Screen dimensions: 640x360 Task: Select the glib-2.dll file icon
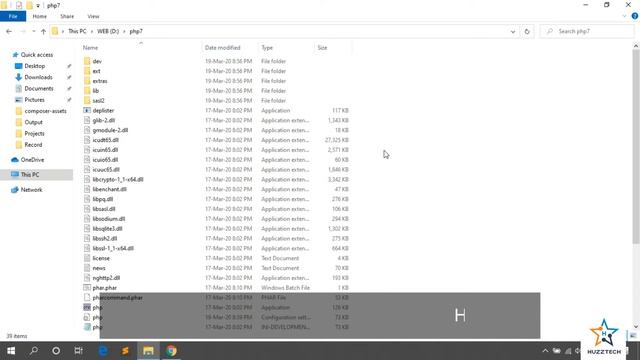coord(87,120)
